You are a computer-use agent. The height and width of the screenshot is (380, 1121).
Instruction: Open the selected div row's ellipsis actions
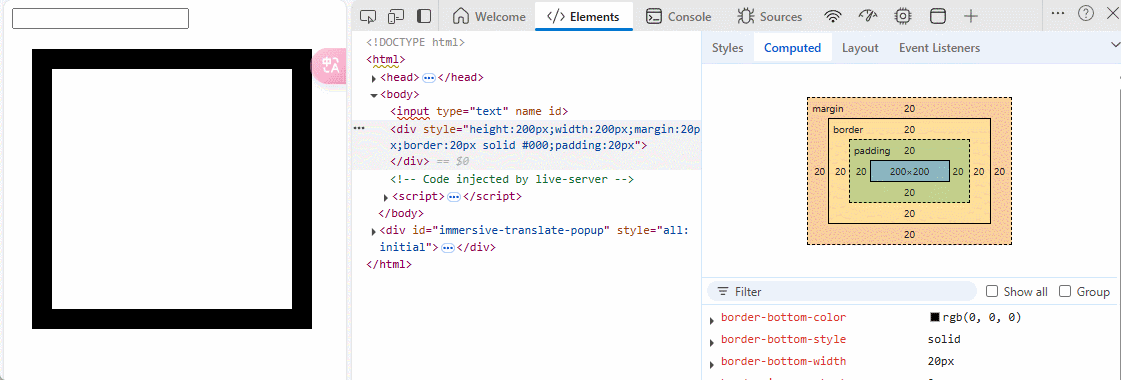click(360, 129)
